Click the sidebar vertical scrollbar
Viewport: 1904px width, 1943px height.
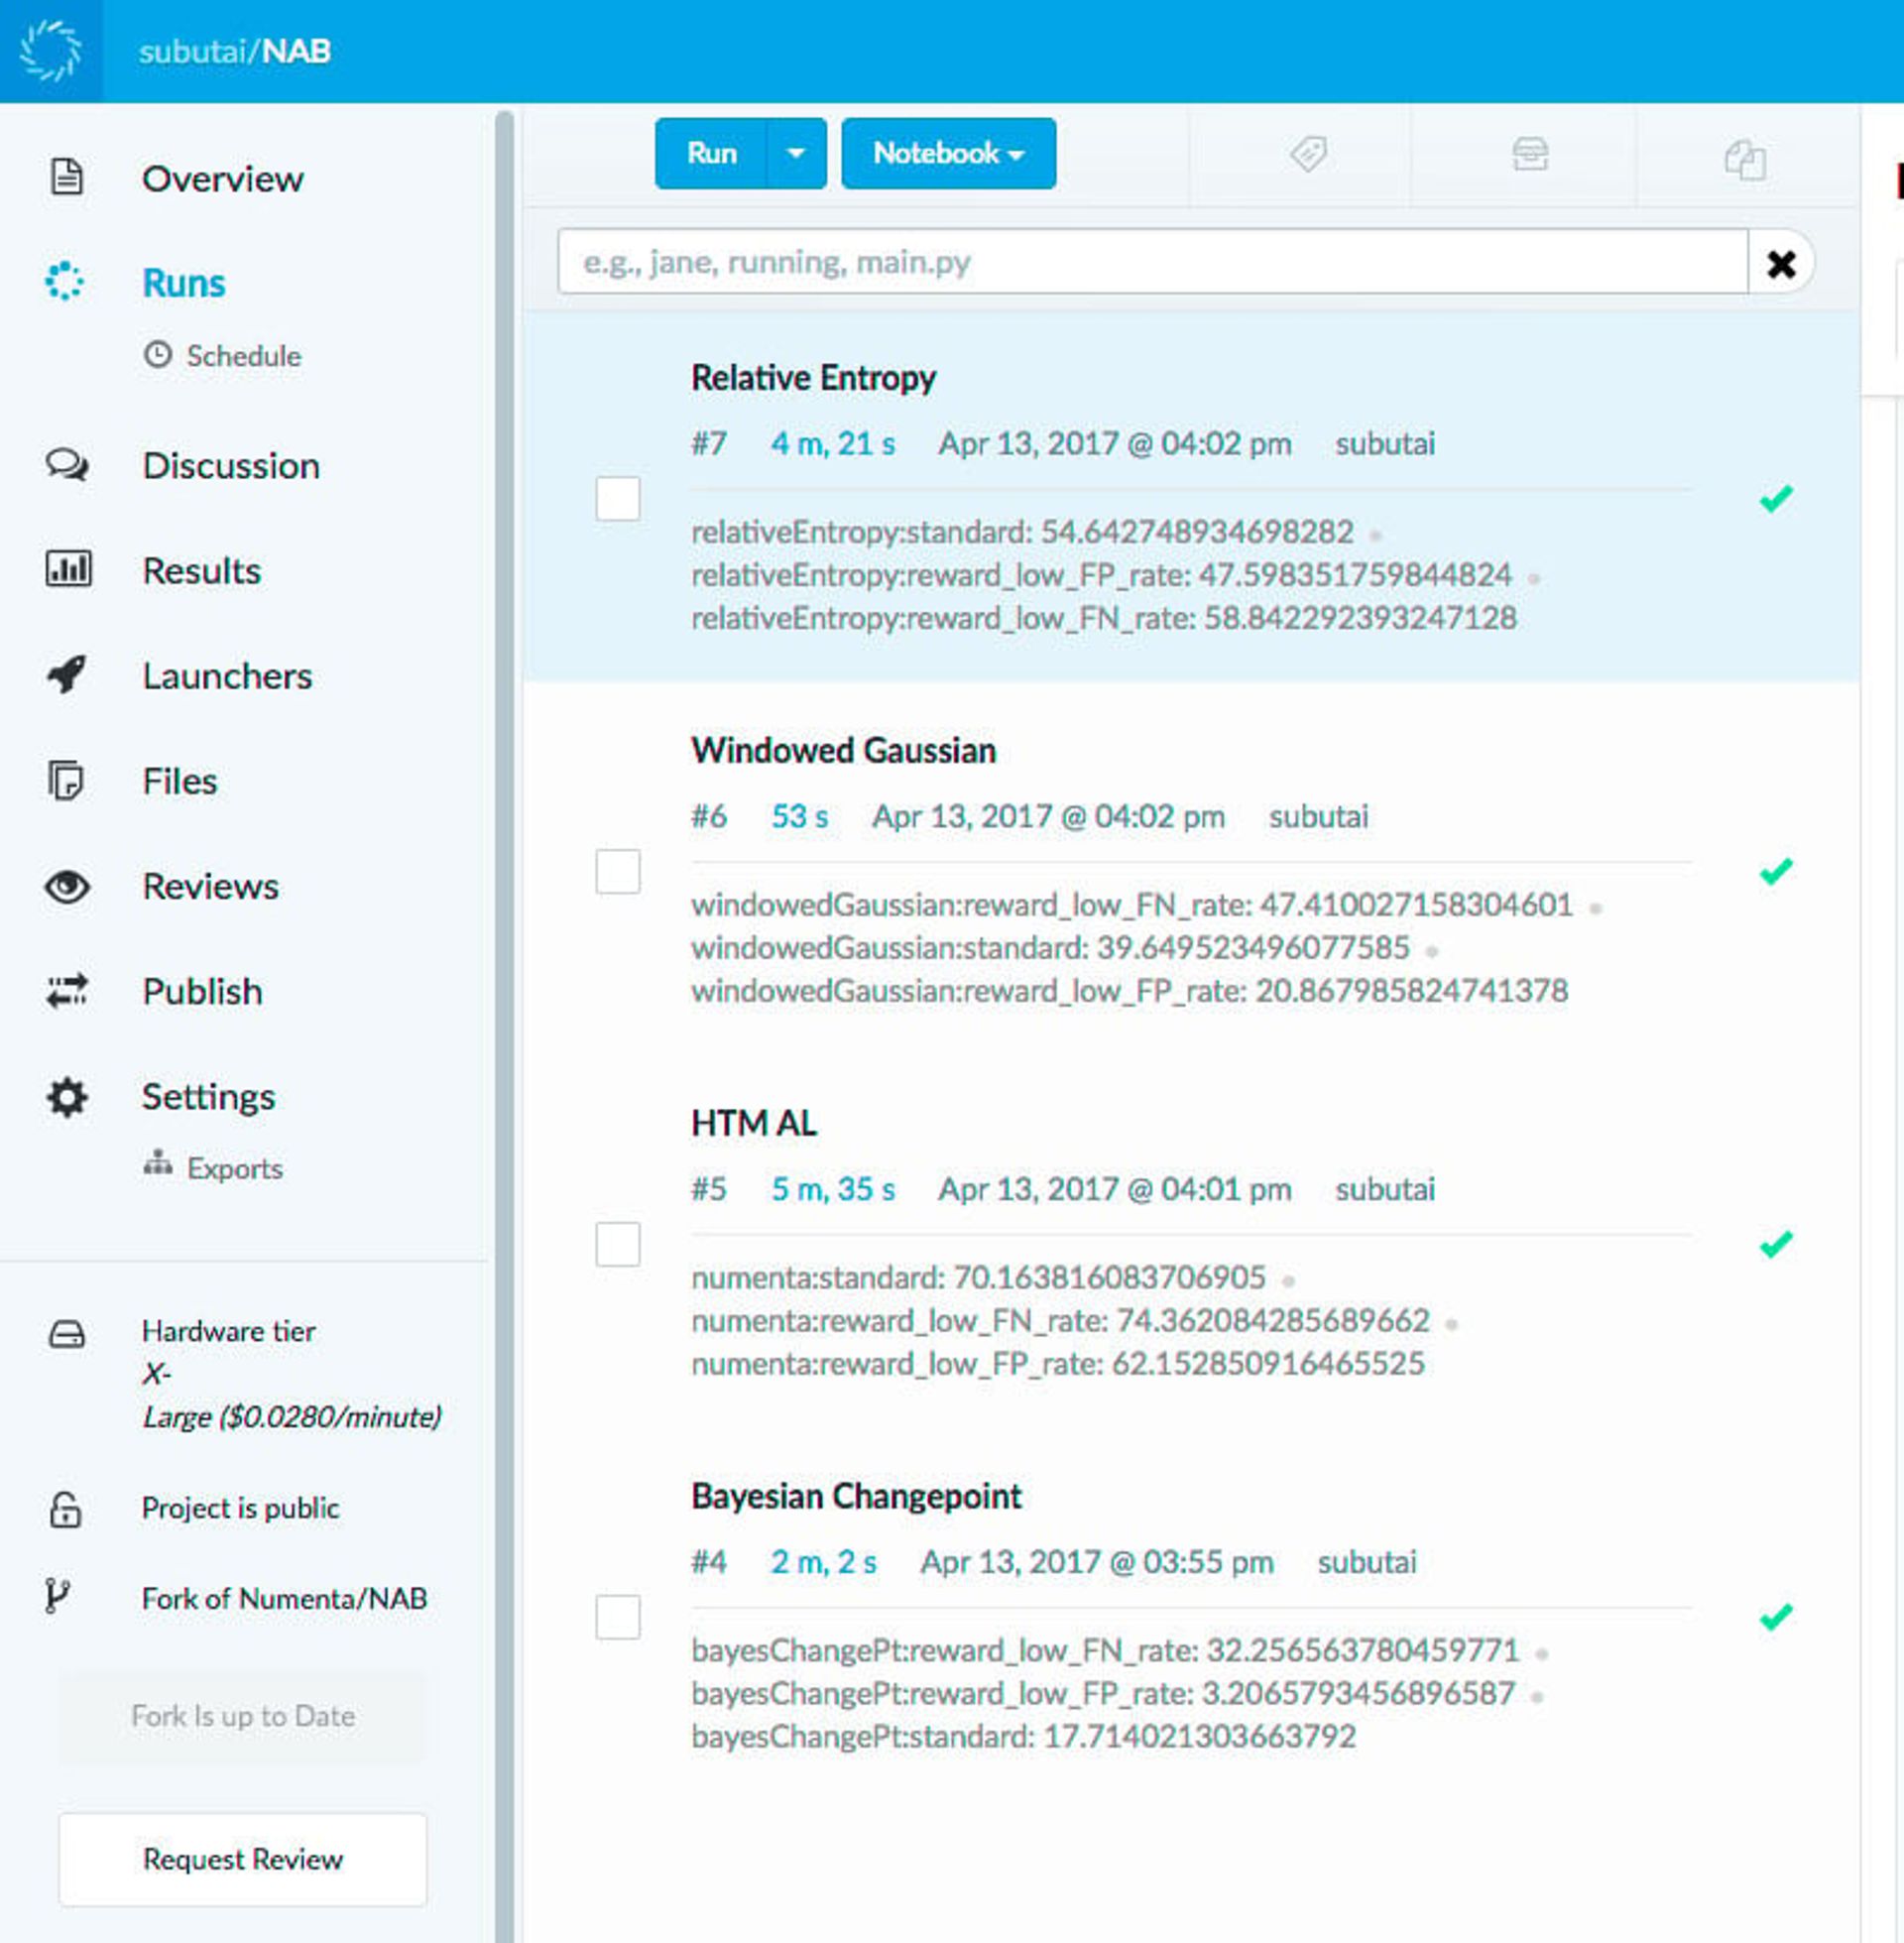tap(504, 1000)
